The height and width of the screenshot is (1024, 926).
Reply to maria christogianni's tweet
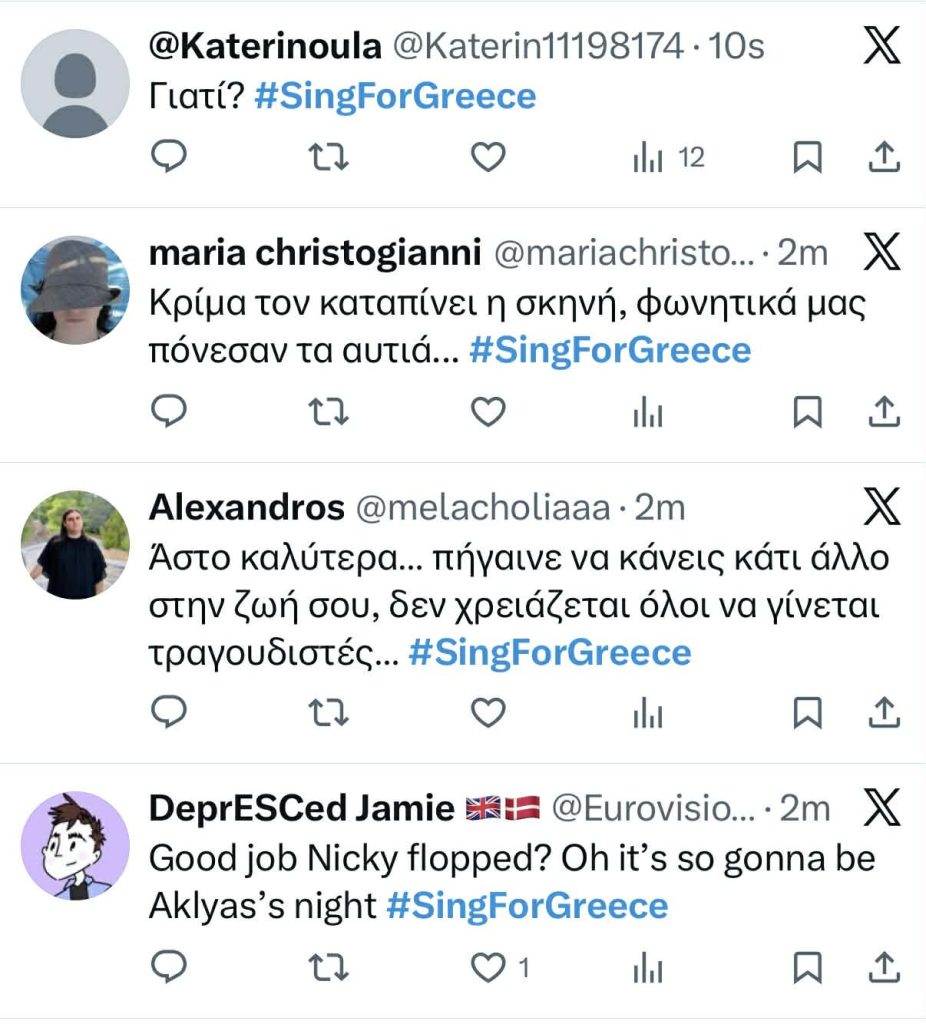[168, 412]
